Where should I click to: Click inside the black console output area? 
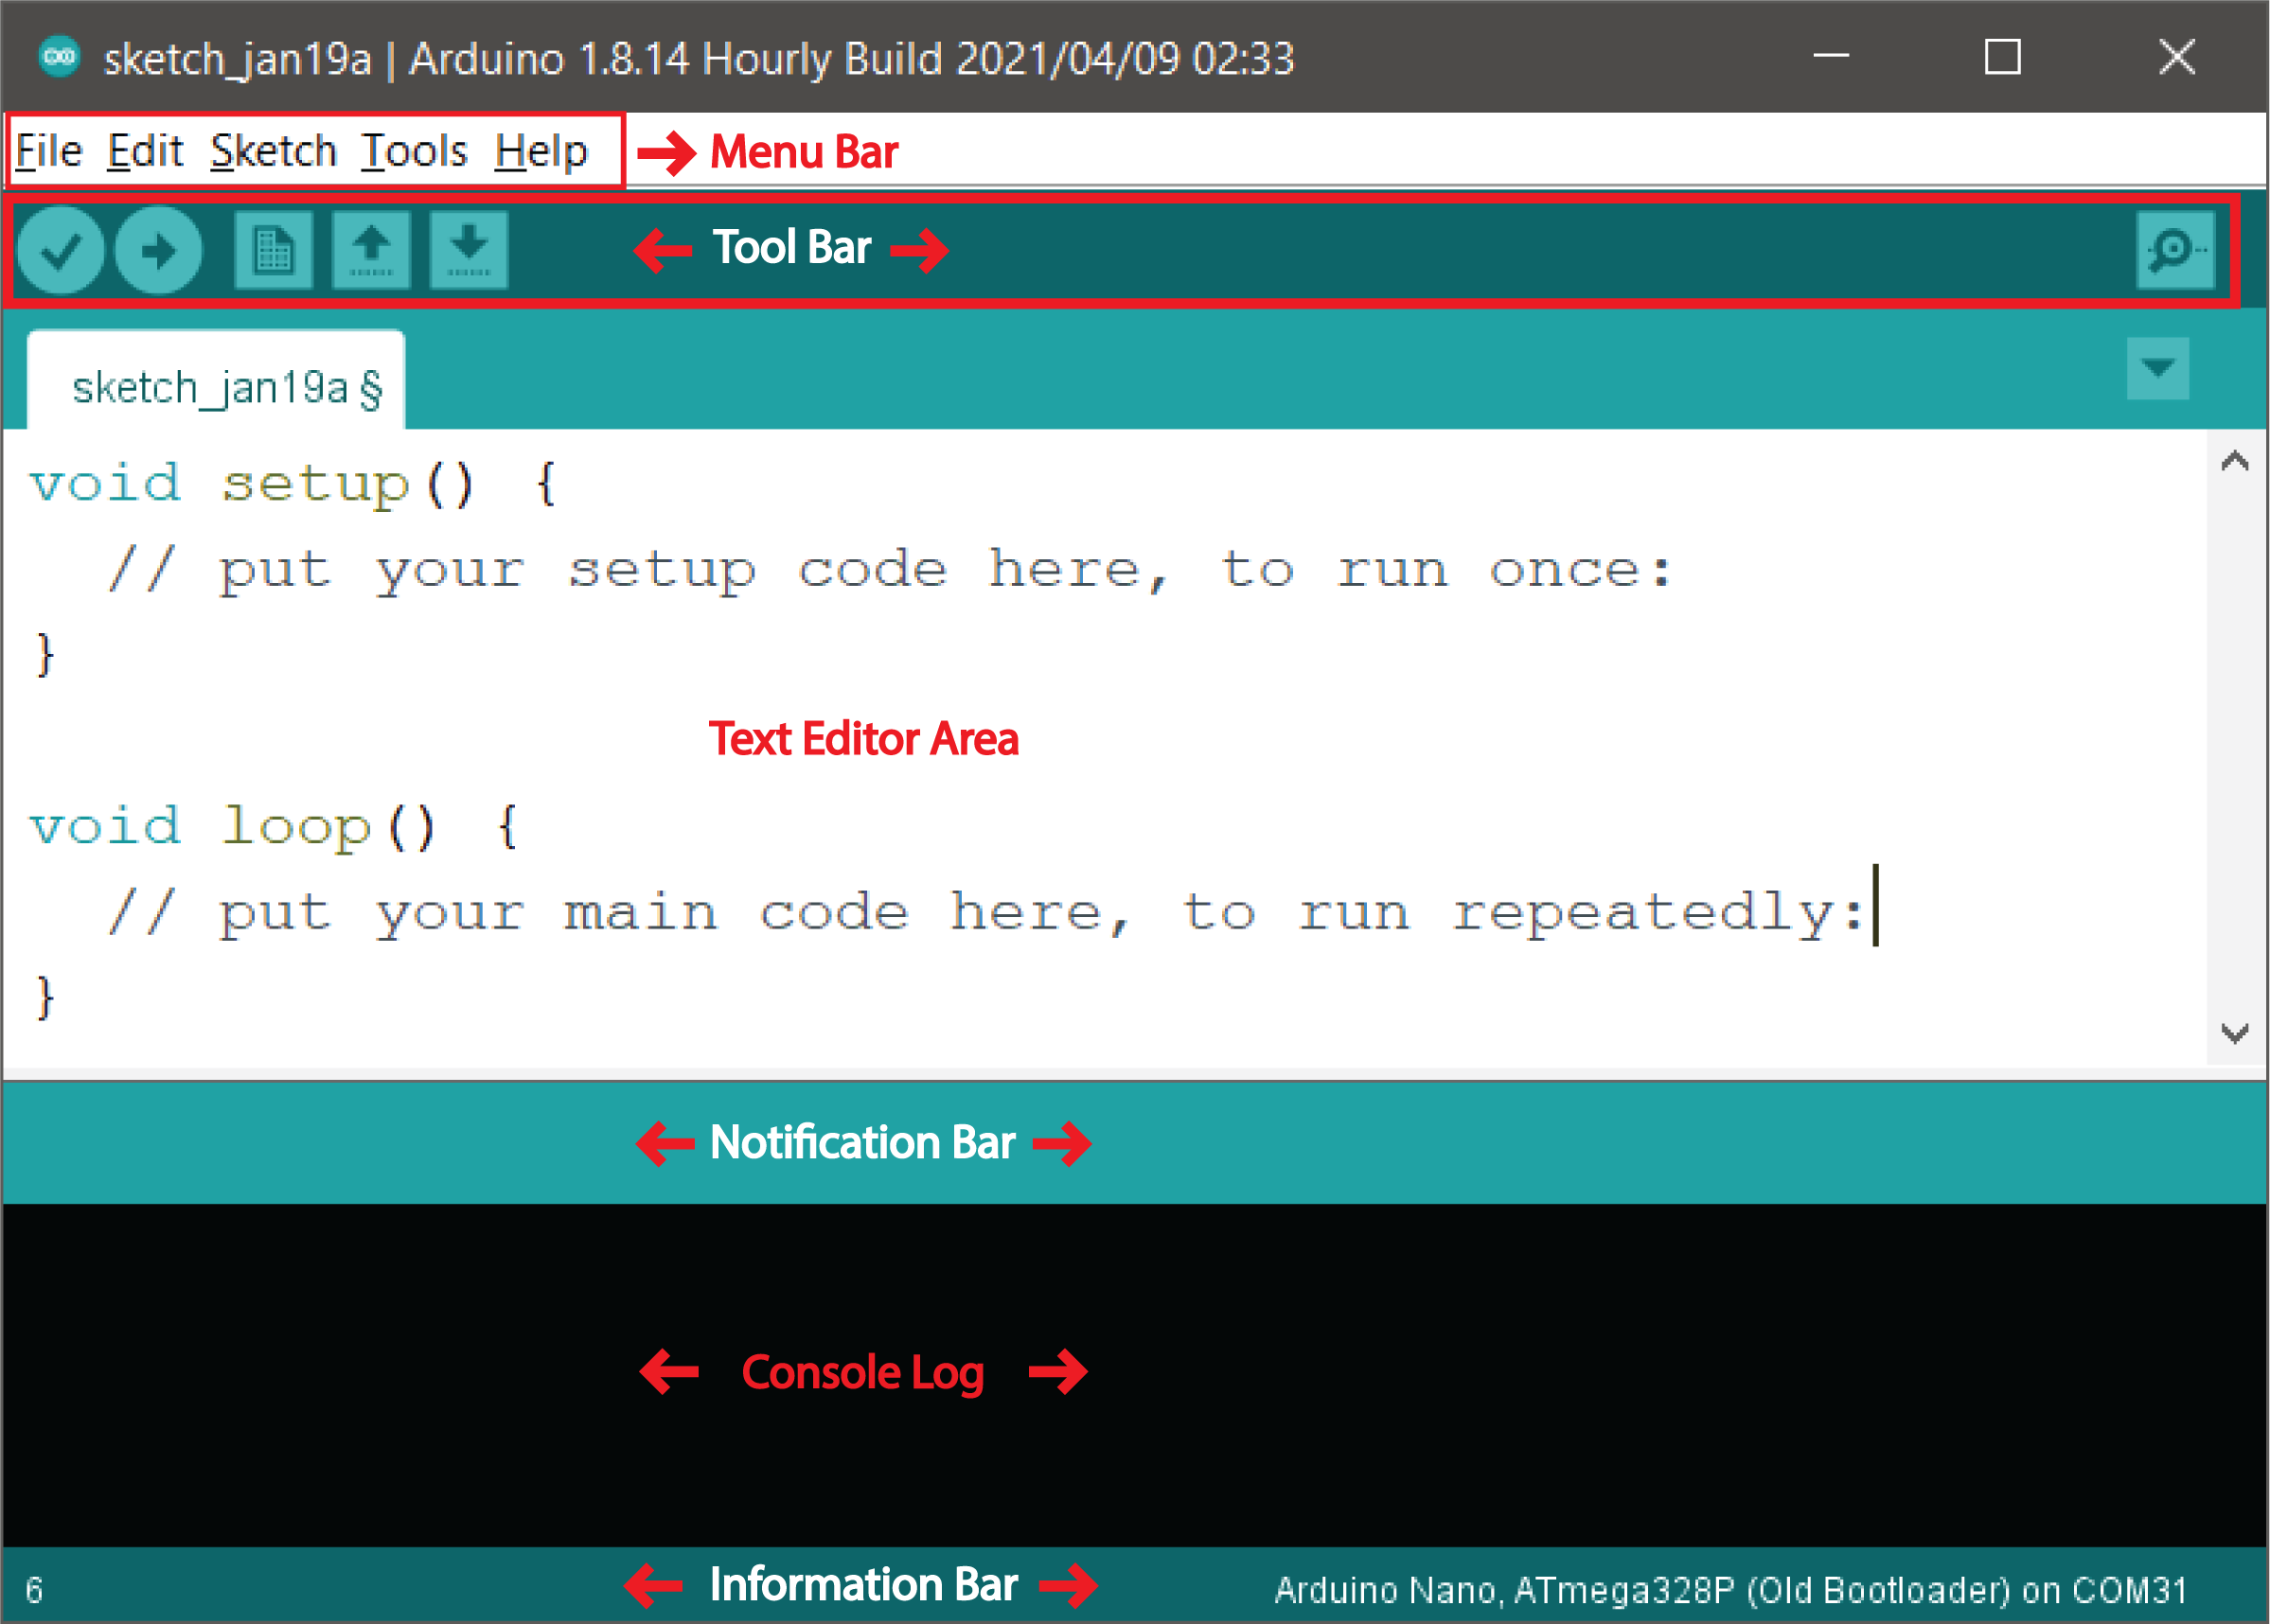click(x=1134, y=1375)
